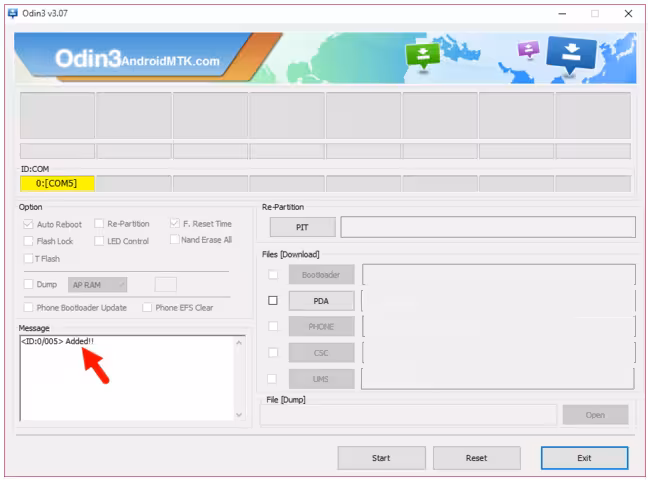Click the small box next to AP RAM
This screenshot has height=480, width=648.
[x=166, y=284]
